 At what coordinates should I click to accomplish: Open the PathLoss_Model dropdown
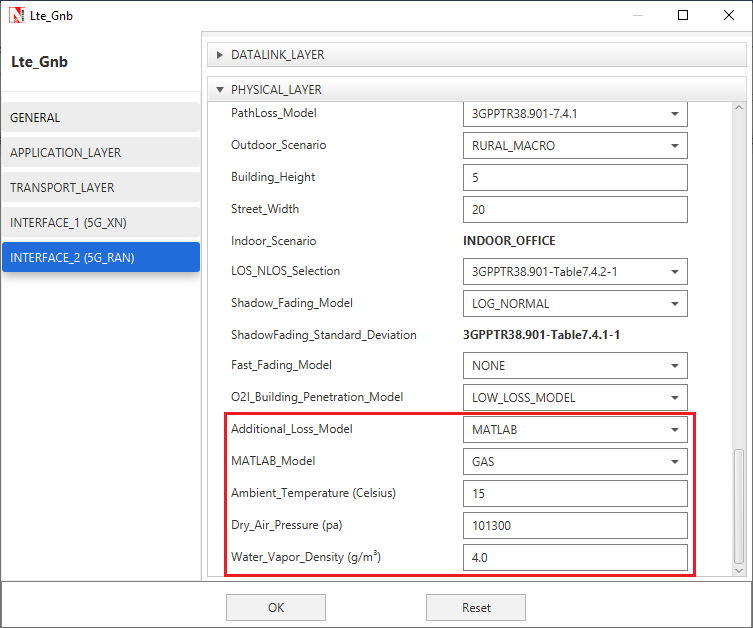click(575, 114)
